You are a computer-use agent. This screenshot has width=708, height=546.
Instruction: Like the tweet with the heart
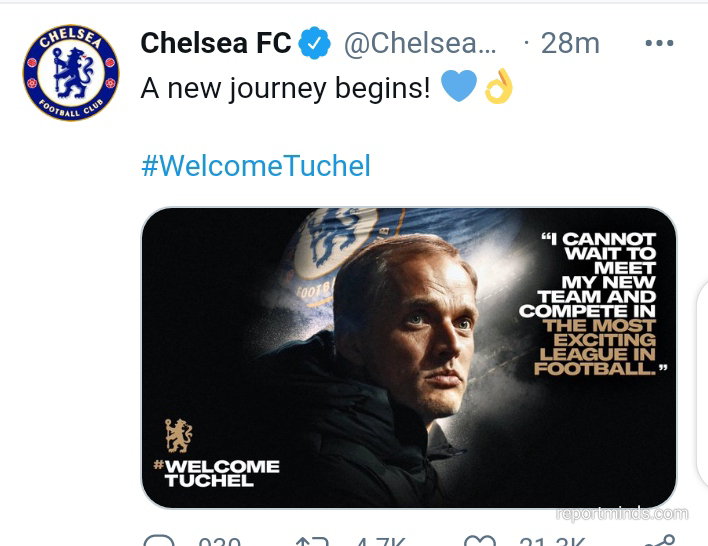(x=479, y=541)
